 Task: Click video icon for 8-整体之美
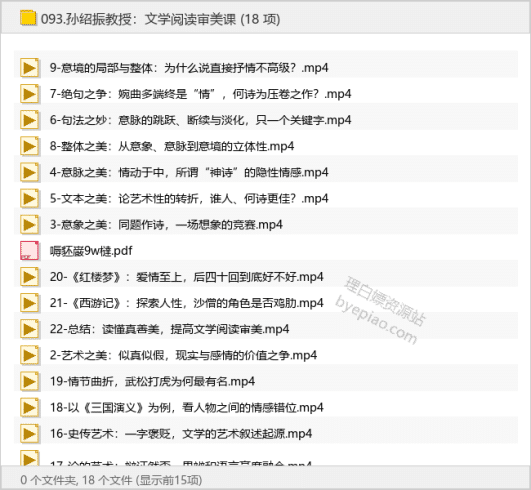[29, 146]
